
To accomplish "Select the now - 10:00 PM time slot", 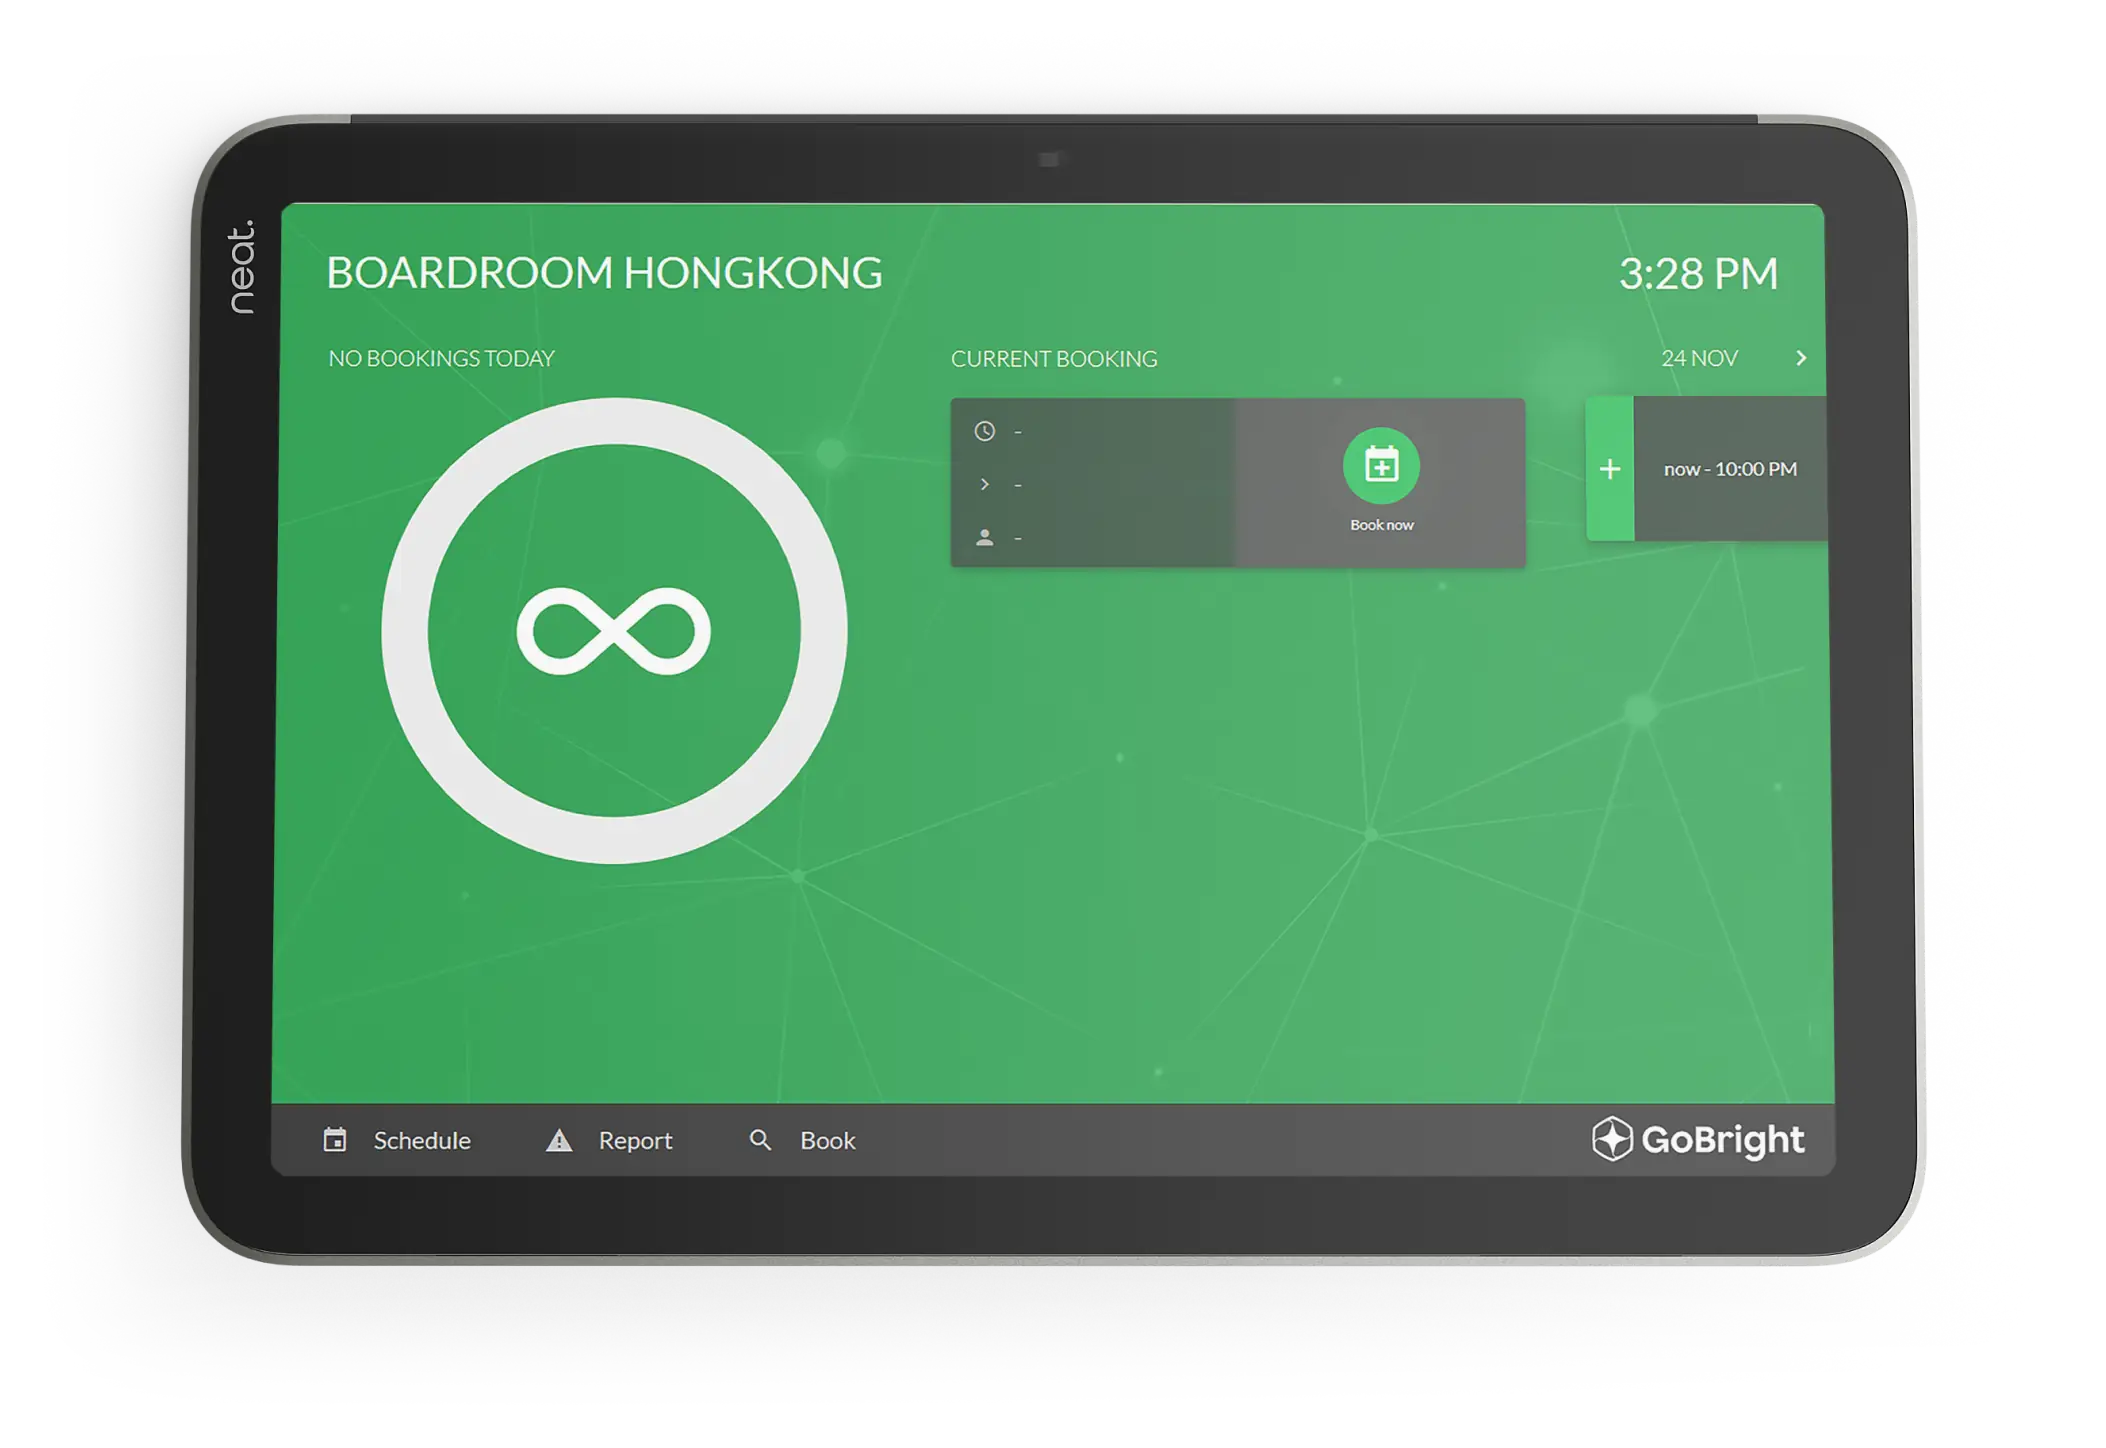I will [1730, 468].
